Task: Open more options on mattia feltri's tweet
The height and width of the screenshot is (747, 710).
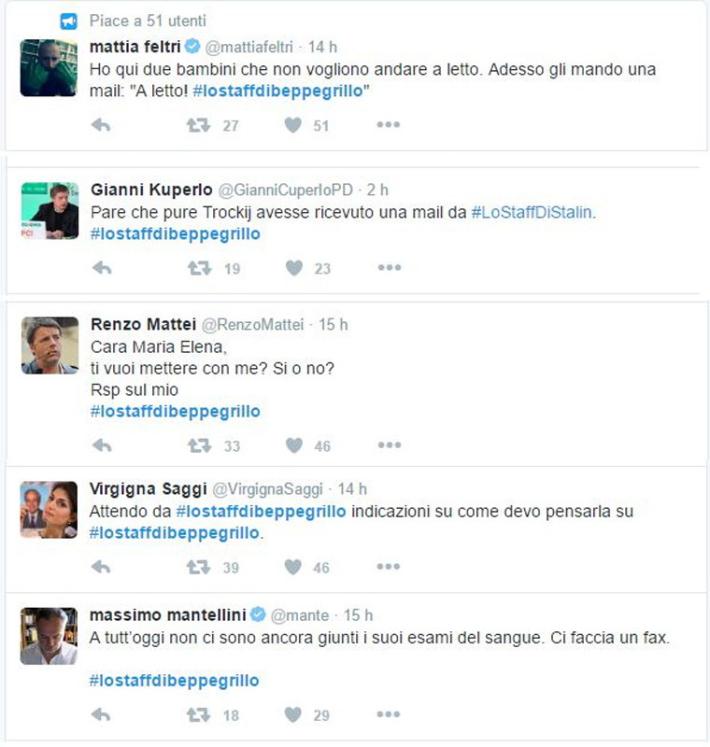Action: click(388, 125)
